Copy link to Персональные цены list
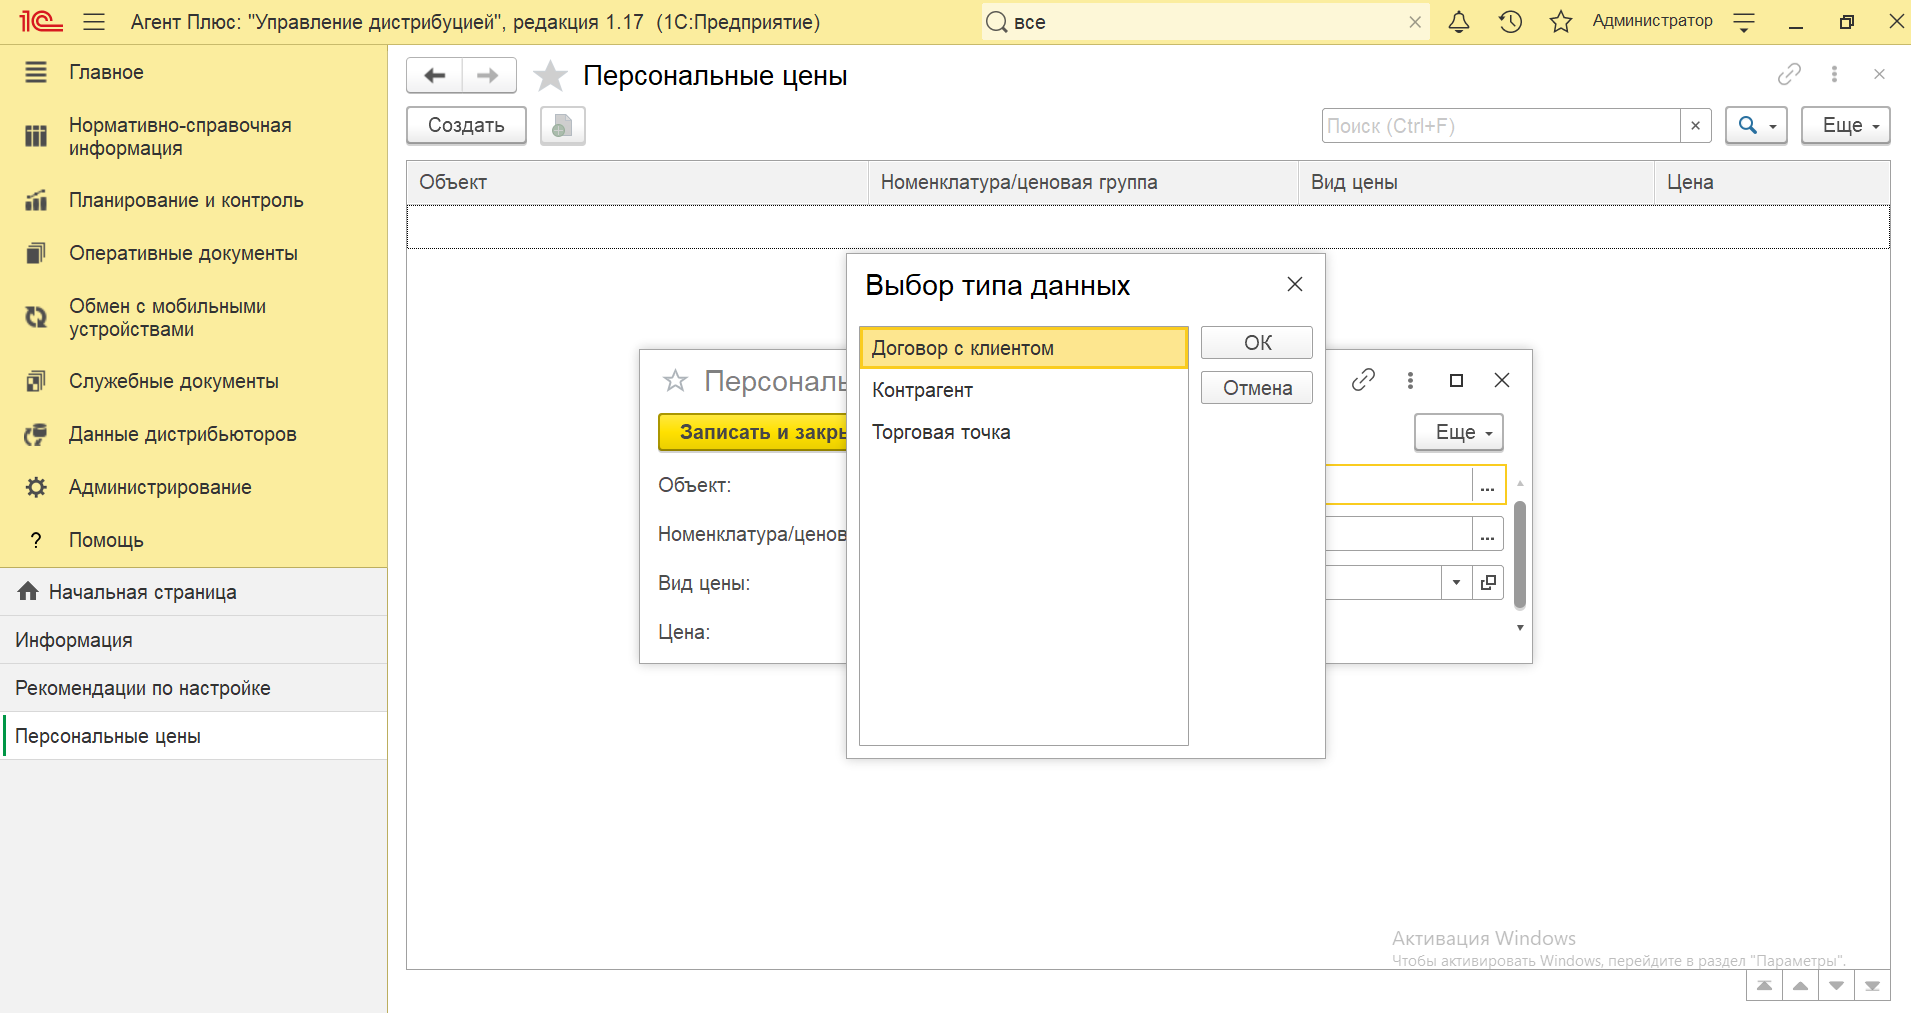 click(1789, 74)
